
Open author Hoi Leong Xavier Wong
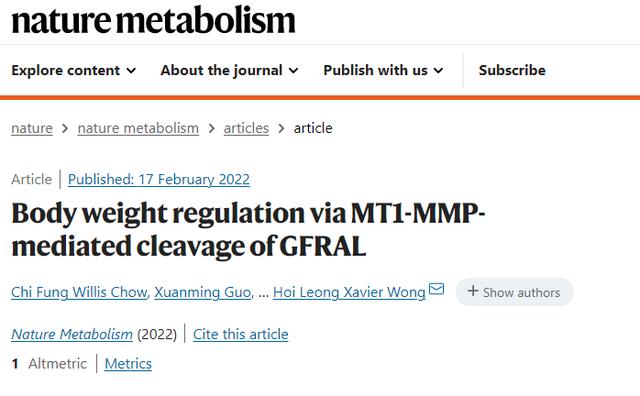pyautogui.click(x=349, y=292)
